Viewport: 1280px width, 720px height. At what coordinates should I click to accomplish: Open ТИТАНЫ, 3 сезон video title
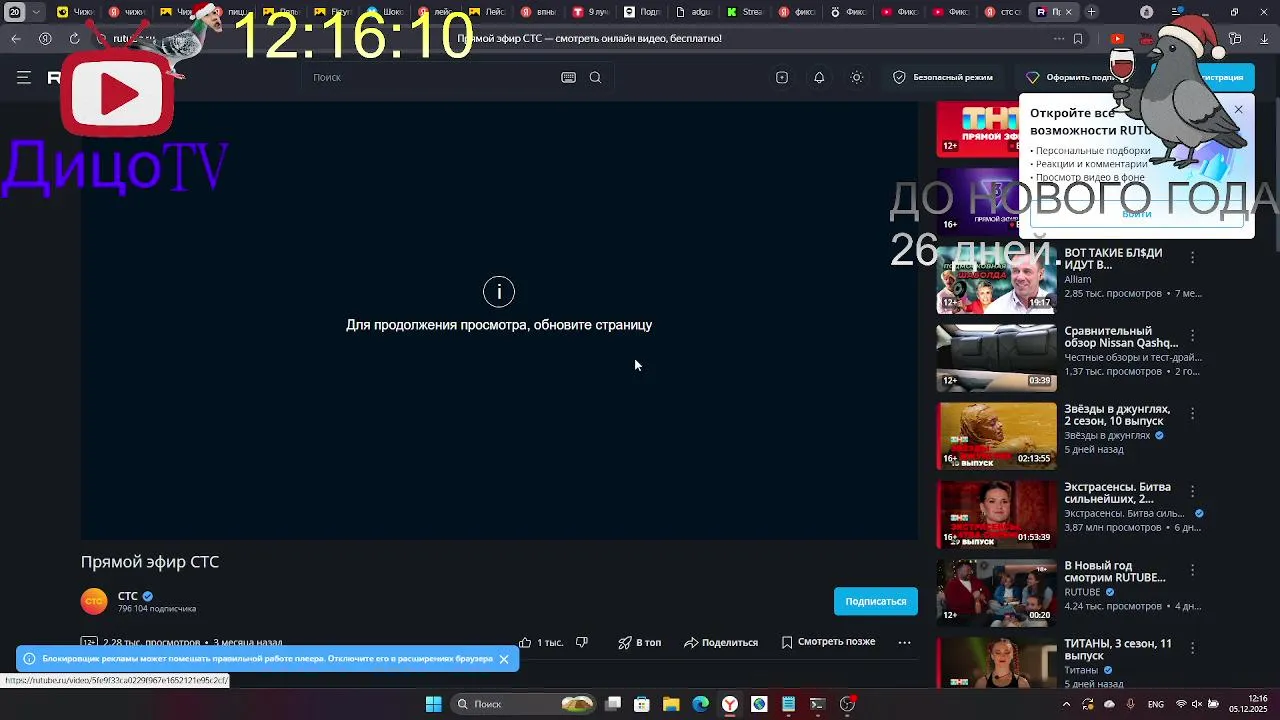coord(1118,650)
